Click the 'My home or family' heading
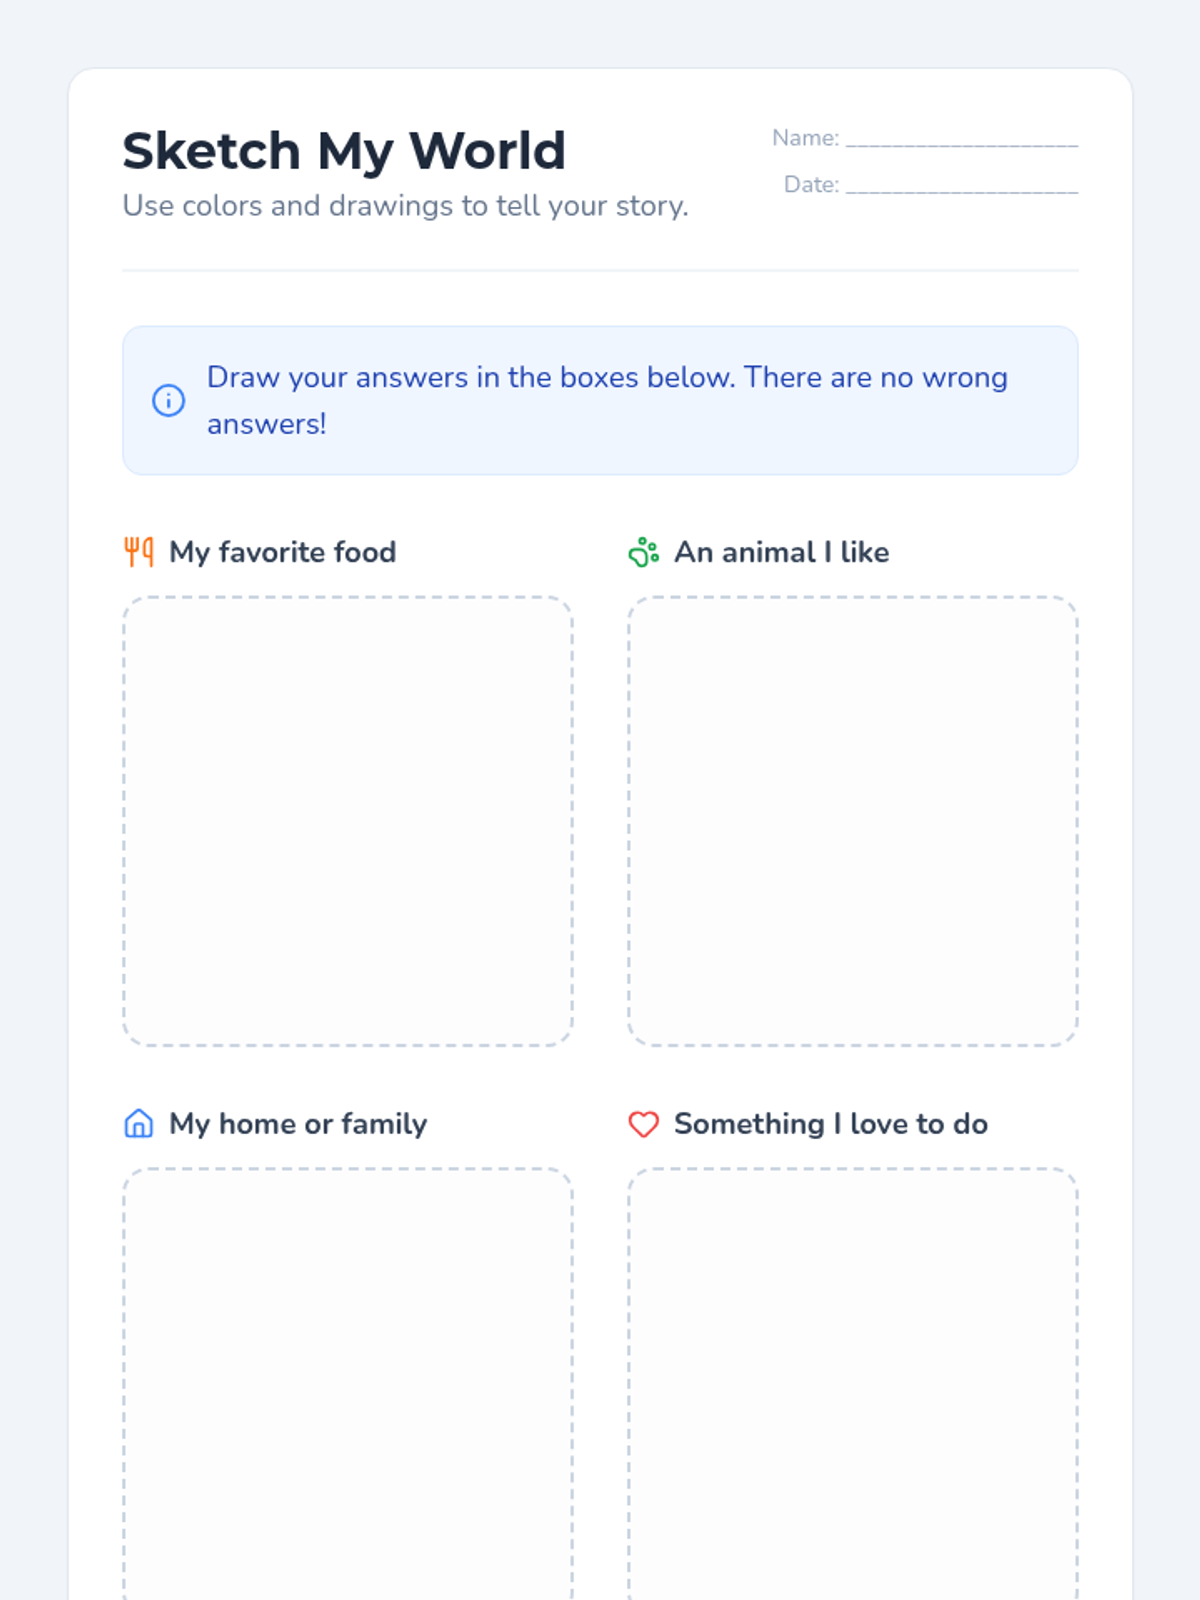The image size is (1200, 1600). coord(298,1124)
